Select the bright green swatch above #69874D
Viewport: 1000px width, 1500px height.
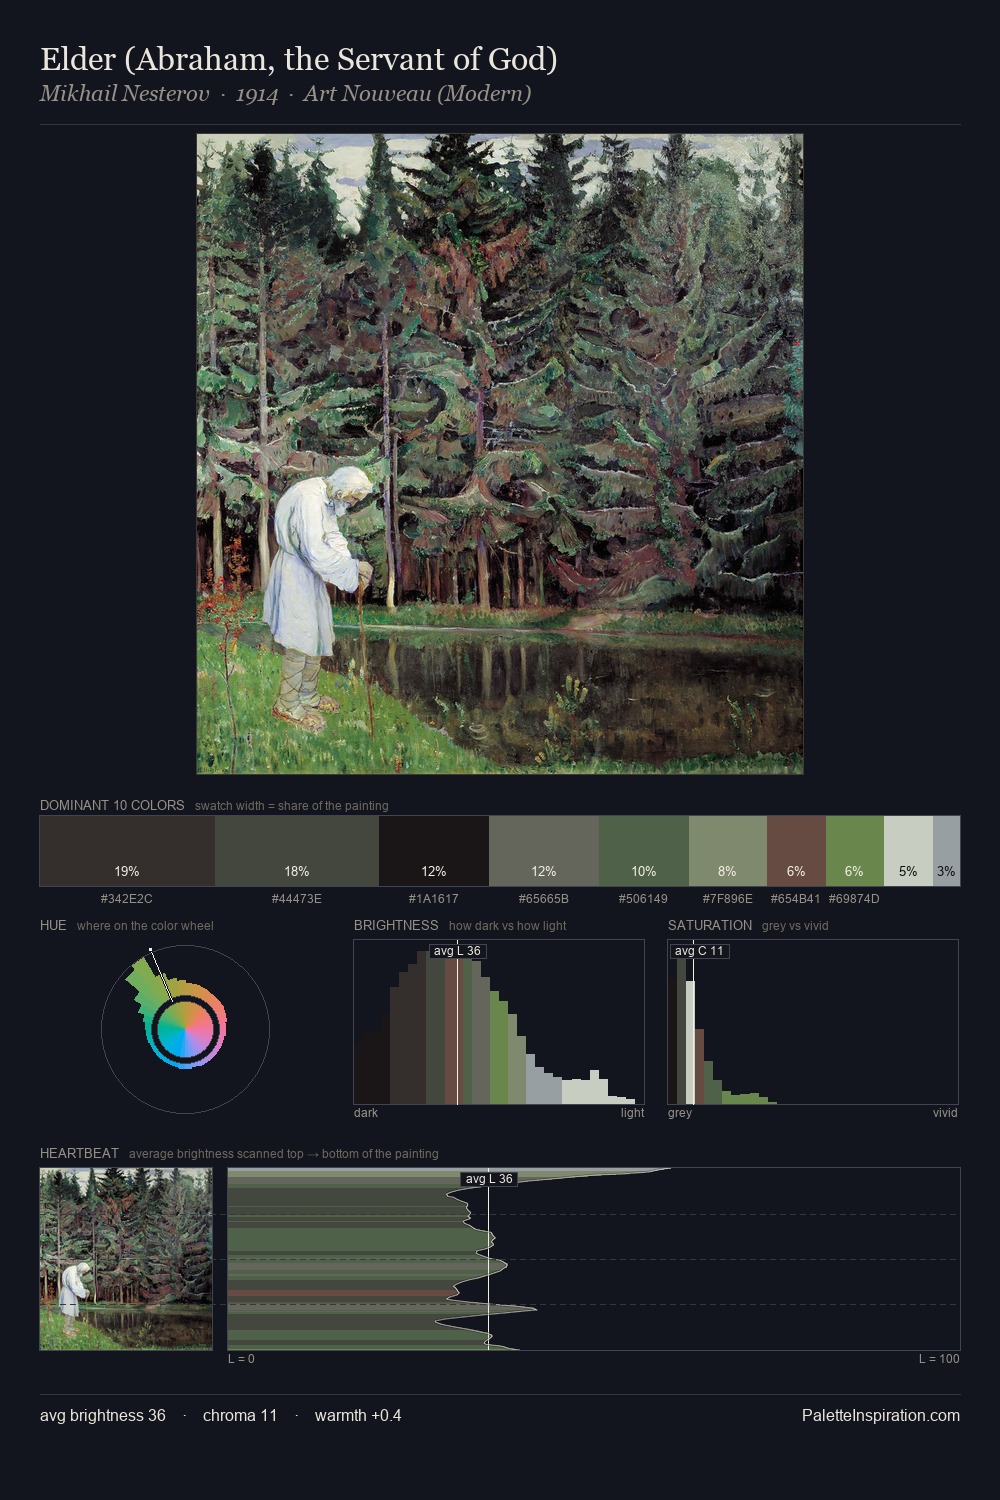[x=855, y=851]
